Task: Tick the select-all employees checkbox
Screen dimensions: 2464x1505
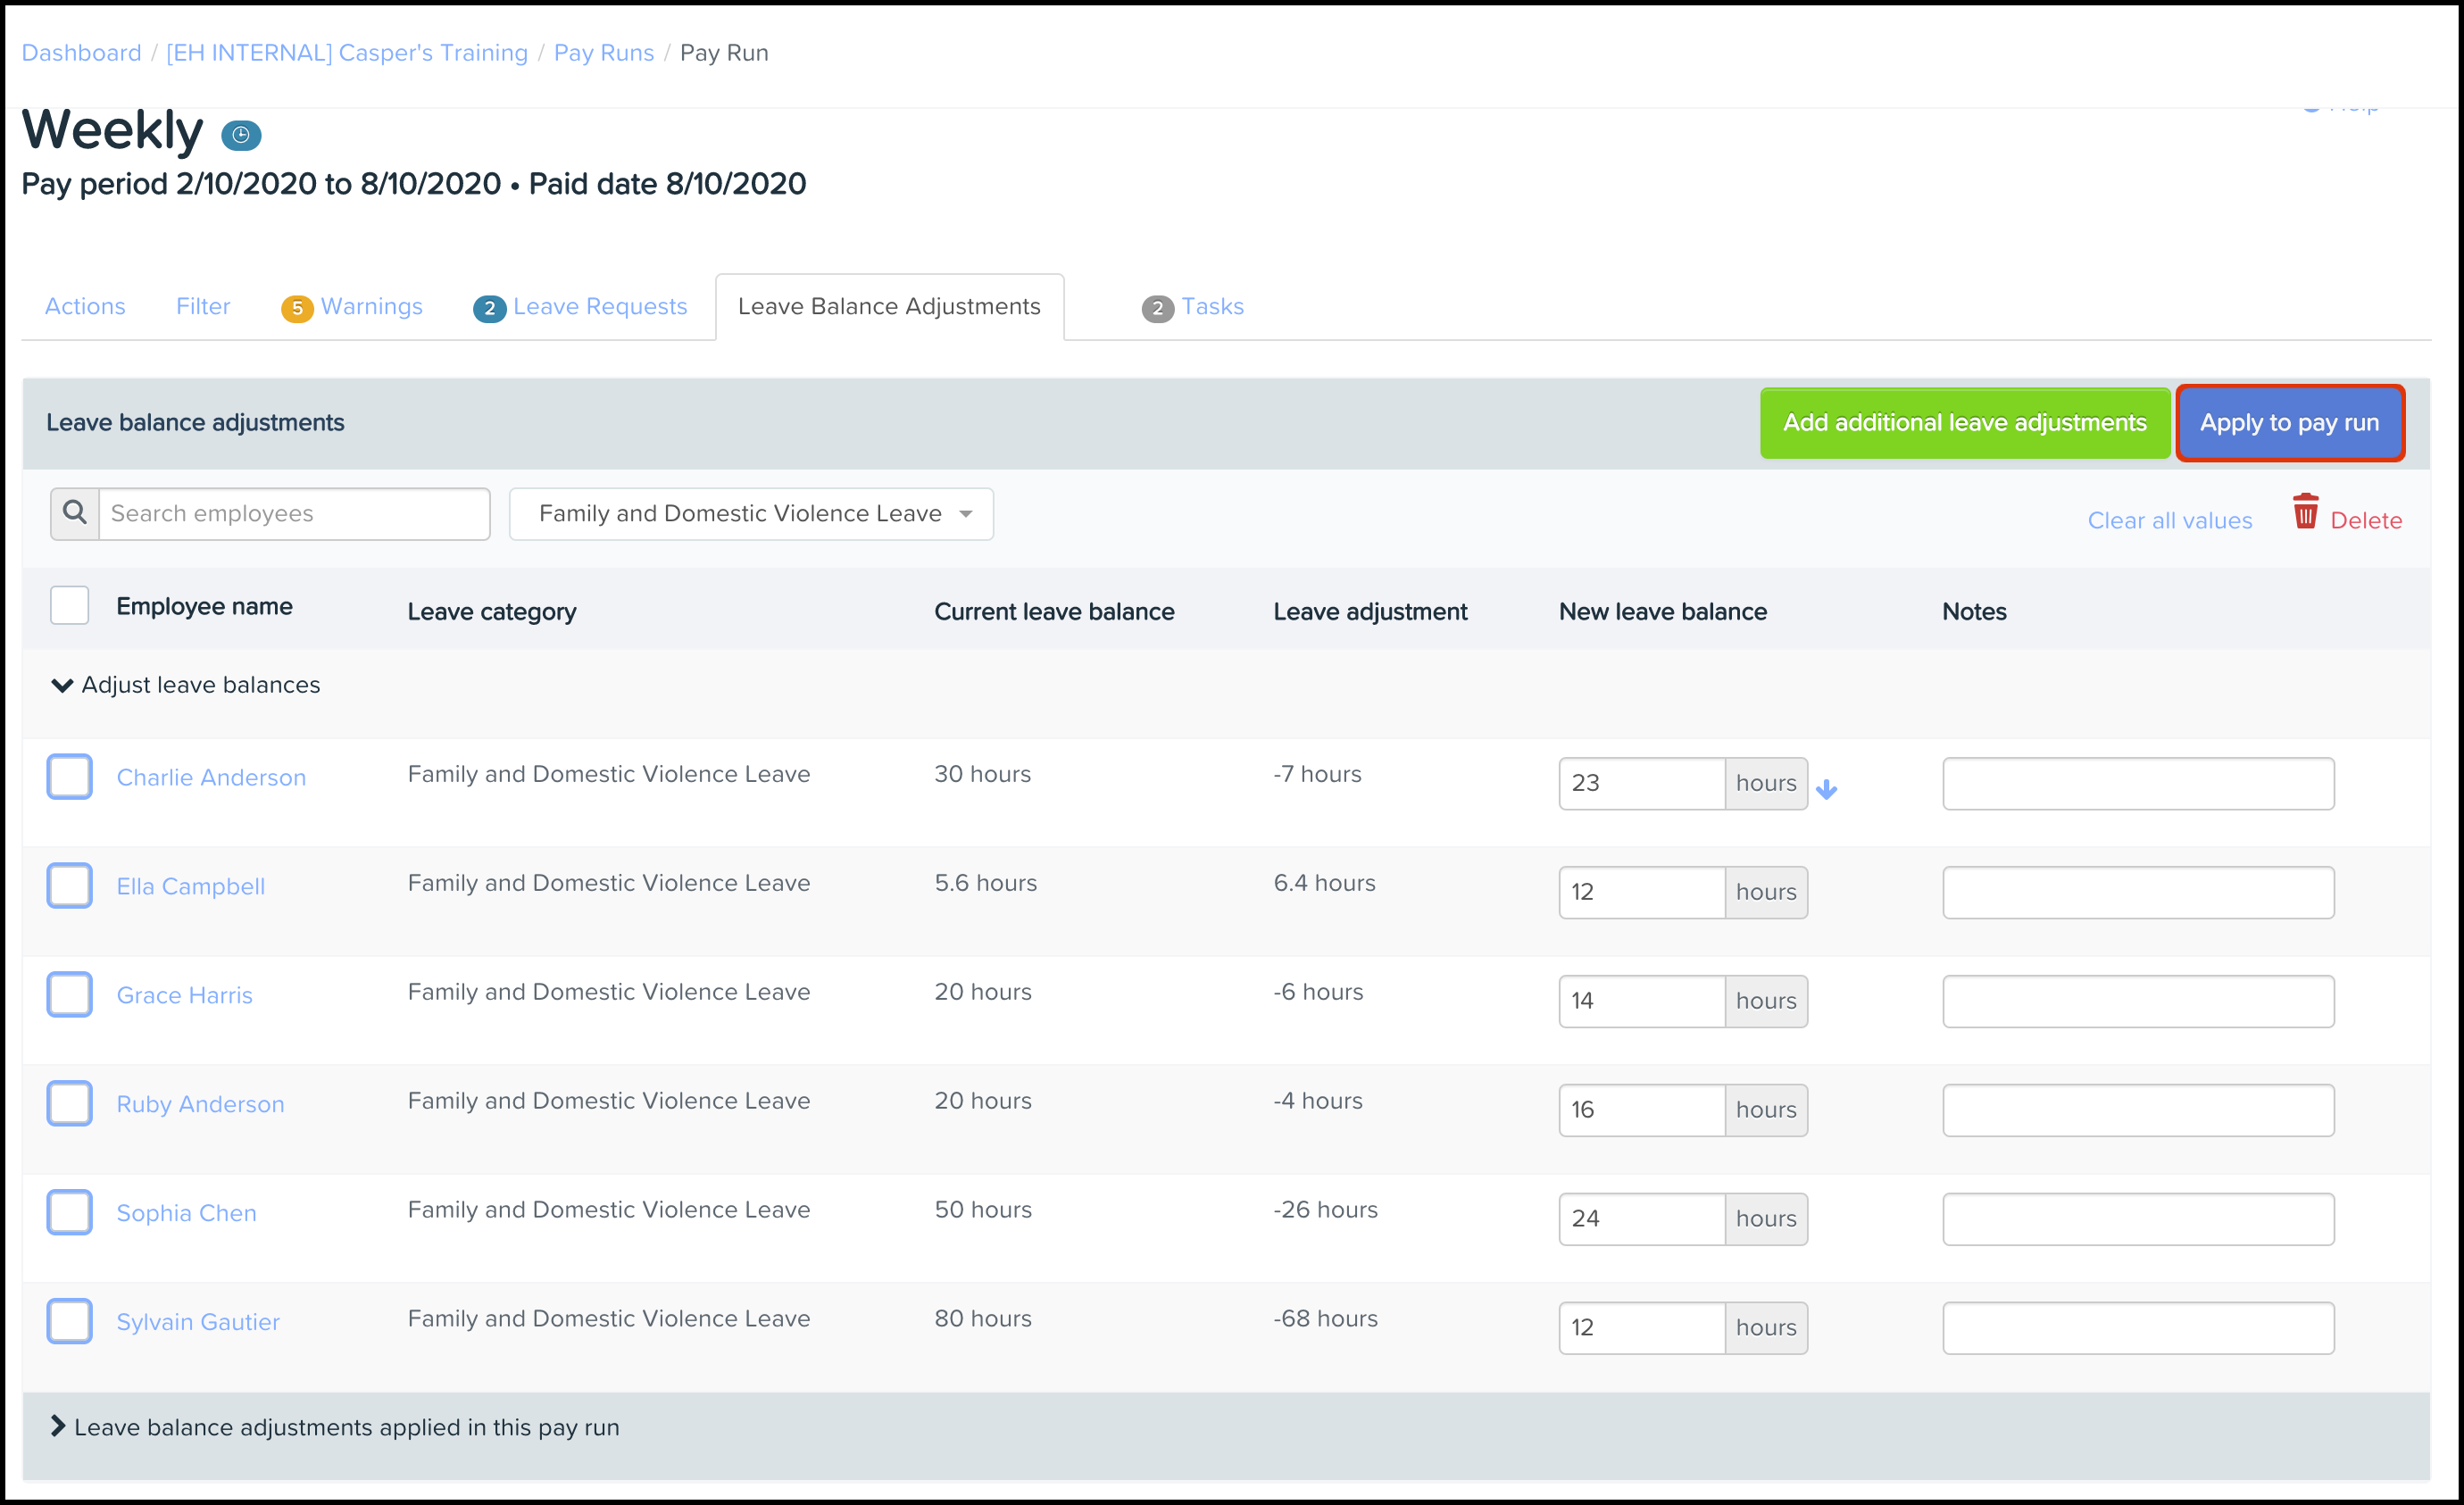Action: pyautogui.click(x=70, y=606)
